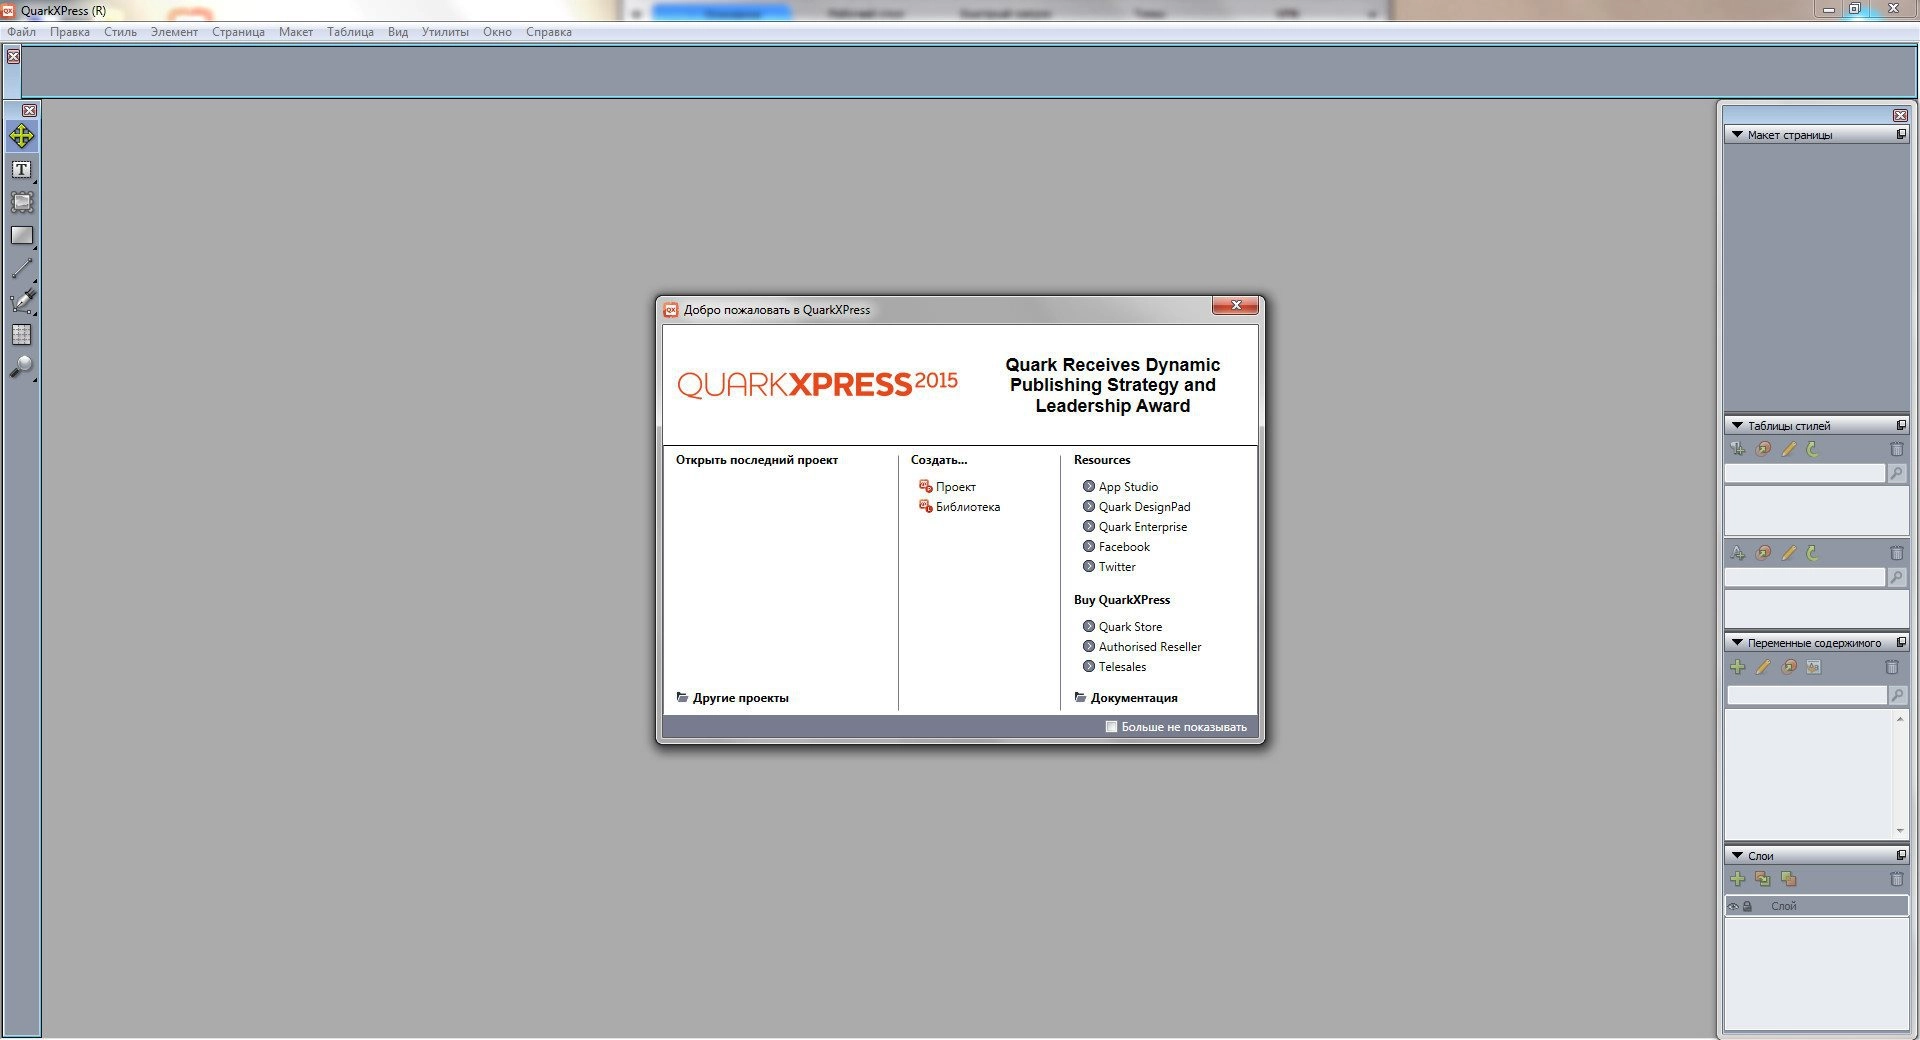Click trash icon in paragraph styles row

[1896, 449]
